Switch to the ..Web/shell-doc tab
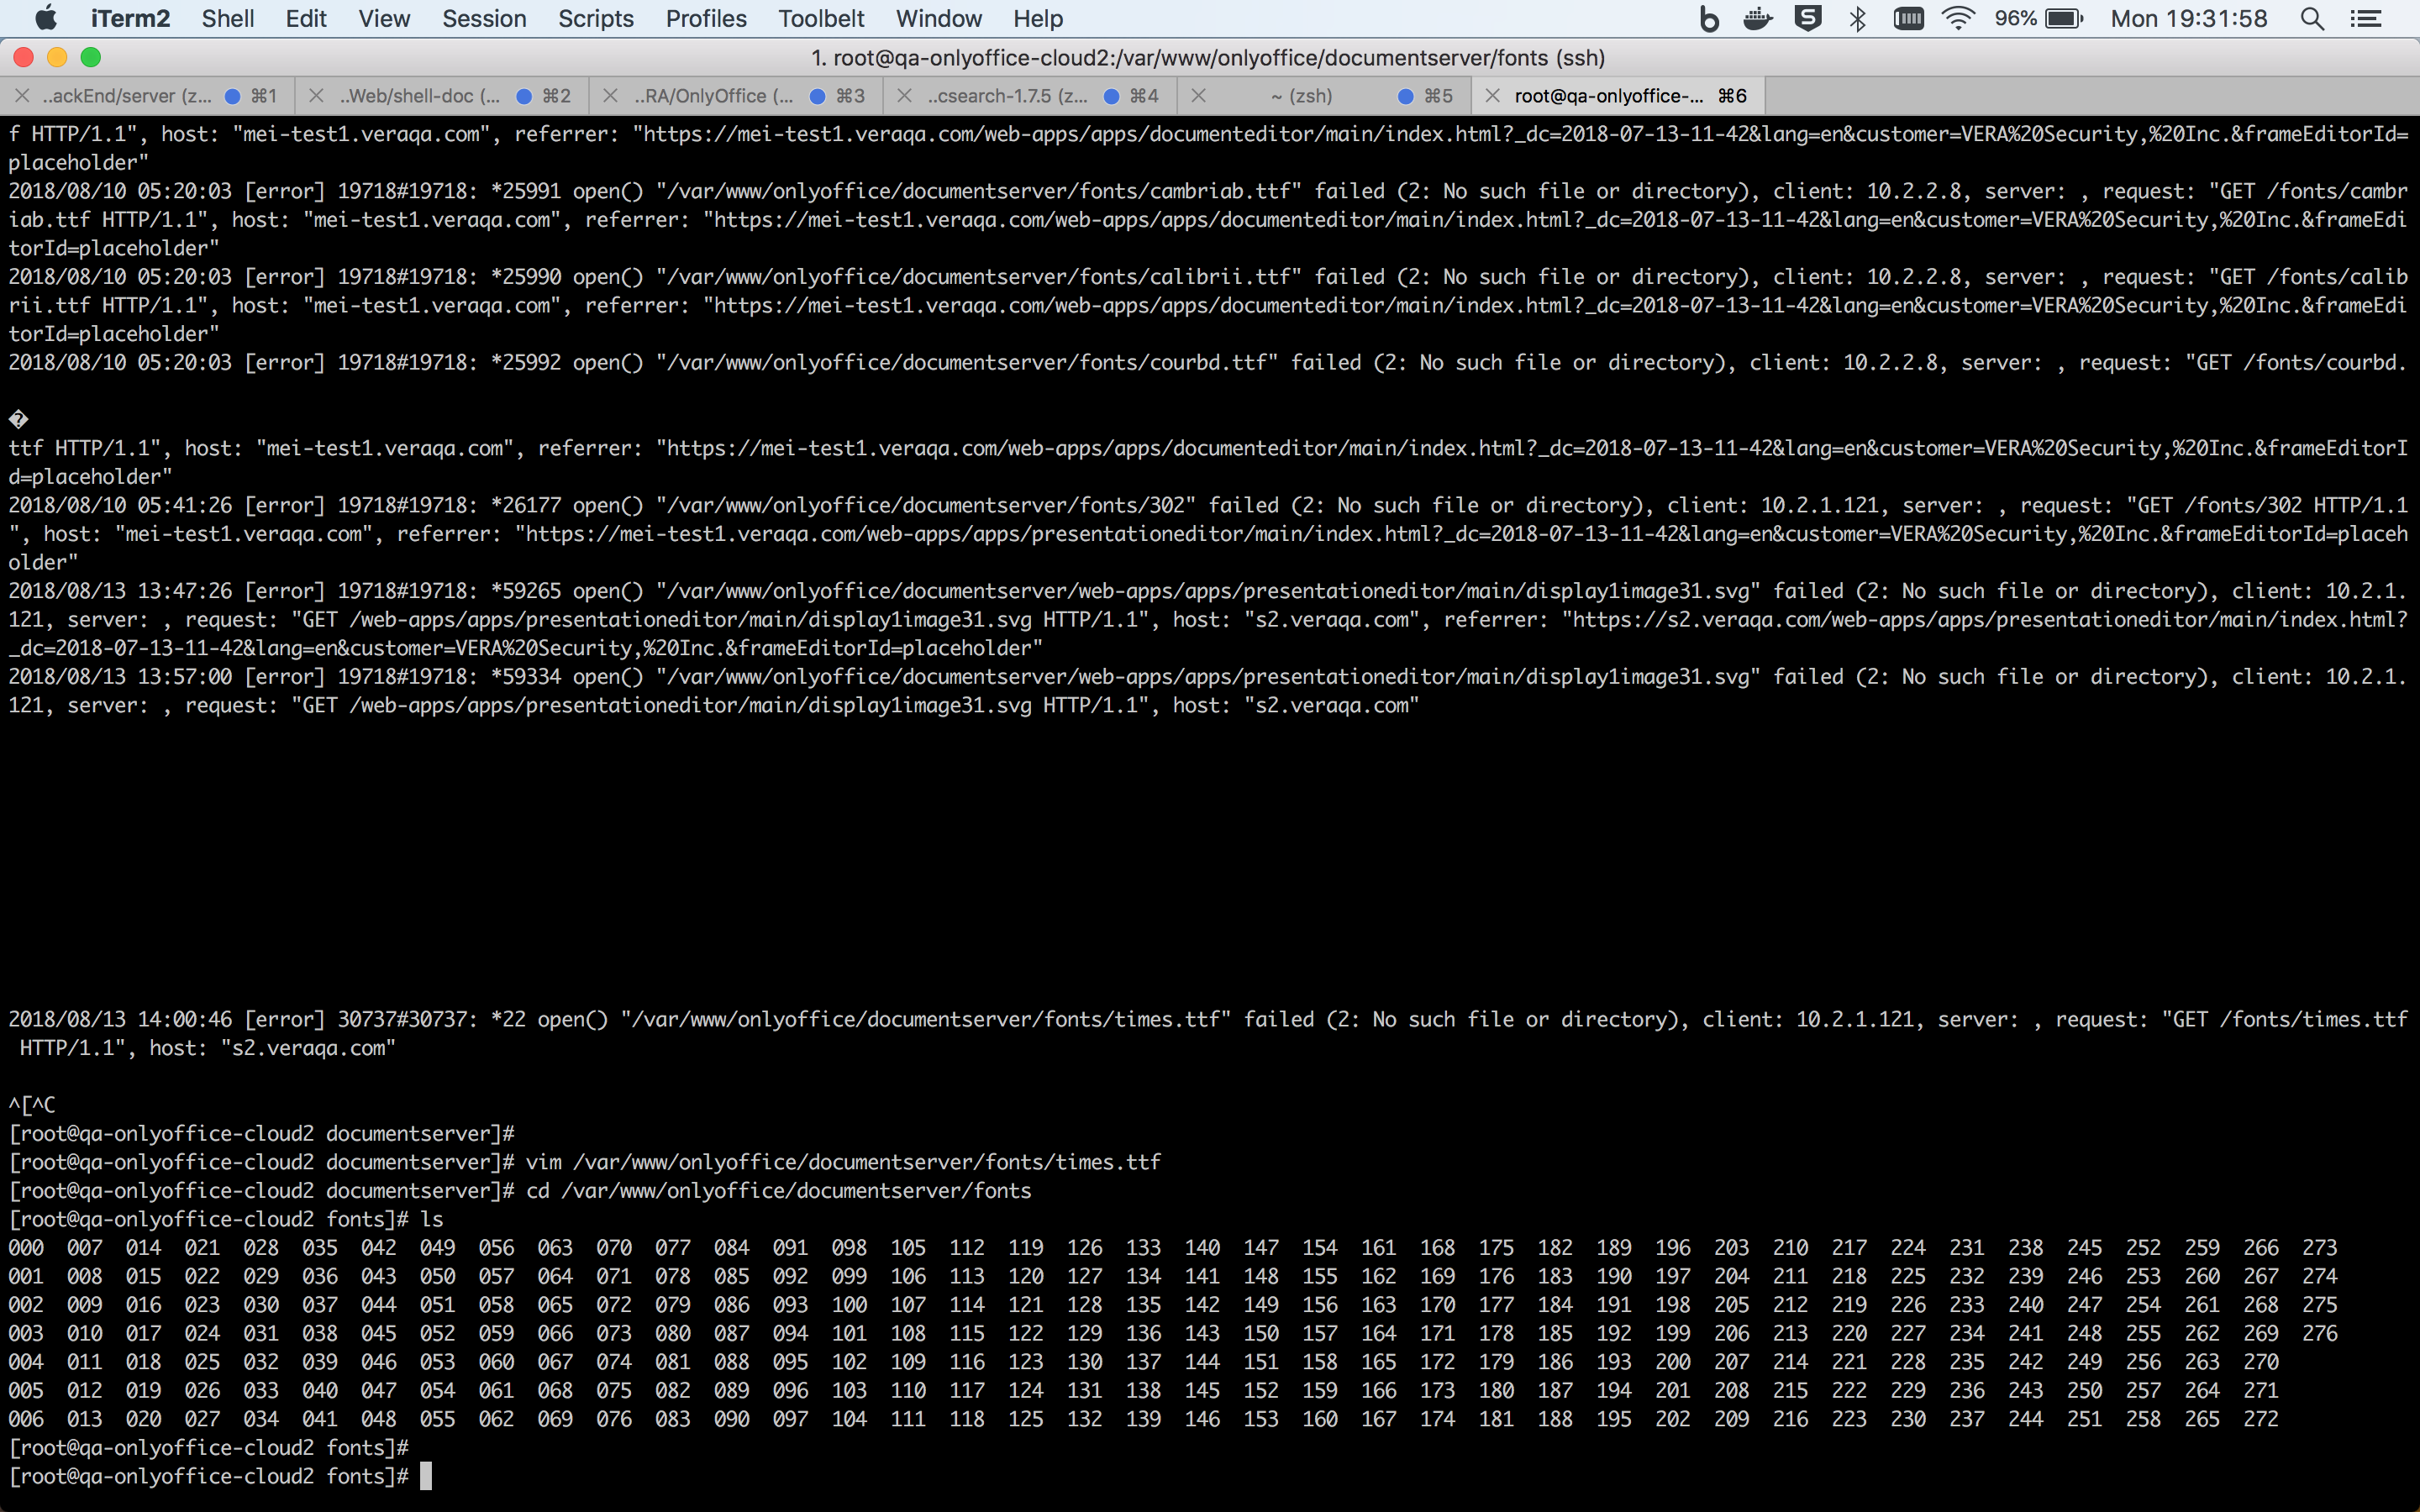2420x1512 pixels. coord(420,95)
